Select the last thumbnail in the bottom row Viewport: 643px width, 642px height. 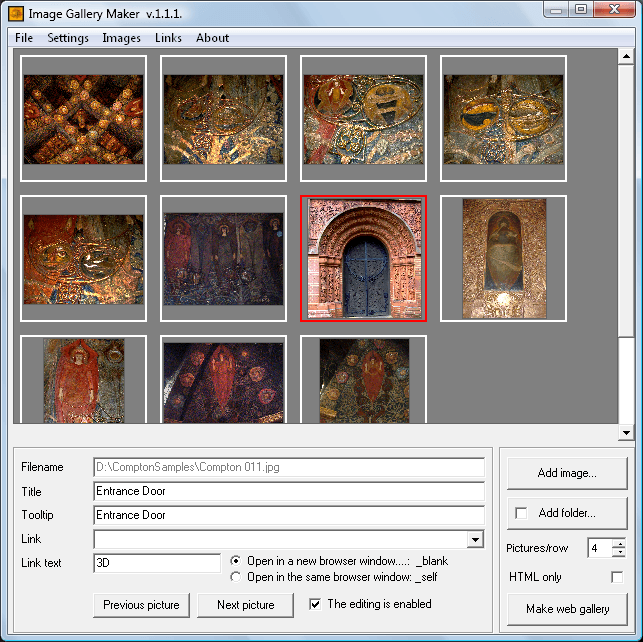click(x=363, y=379)
